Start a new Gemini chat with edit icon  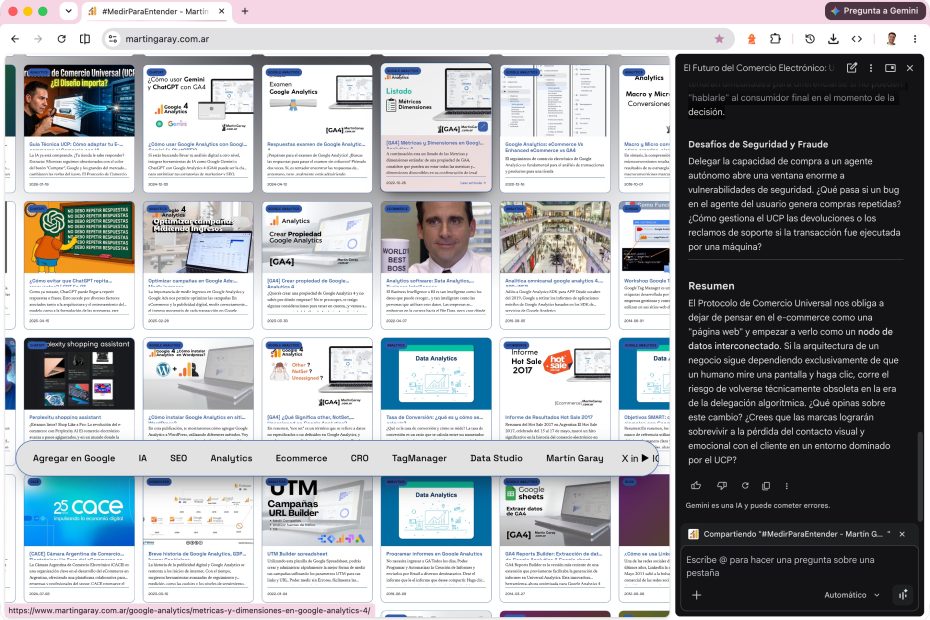(x=852, y=68)
